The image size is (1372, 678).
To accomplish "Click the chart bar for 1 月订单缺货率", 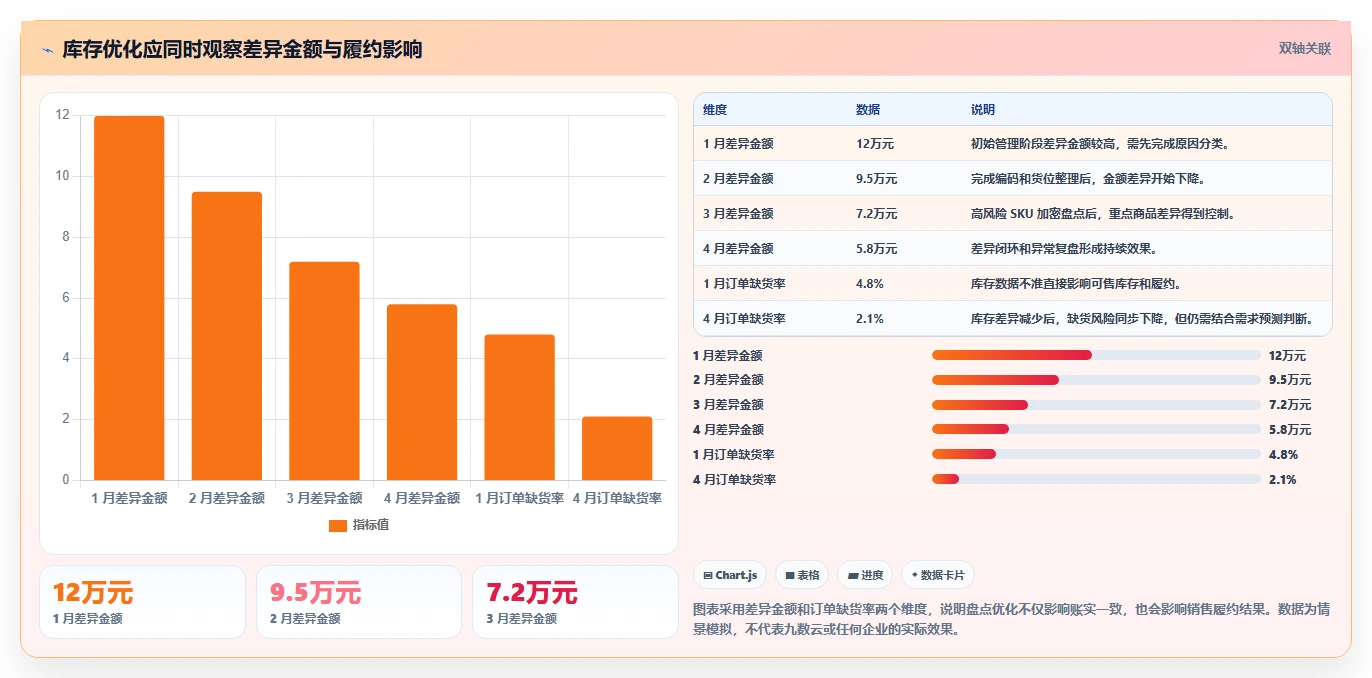I will point(519,407).
